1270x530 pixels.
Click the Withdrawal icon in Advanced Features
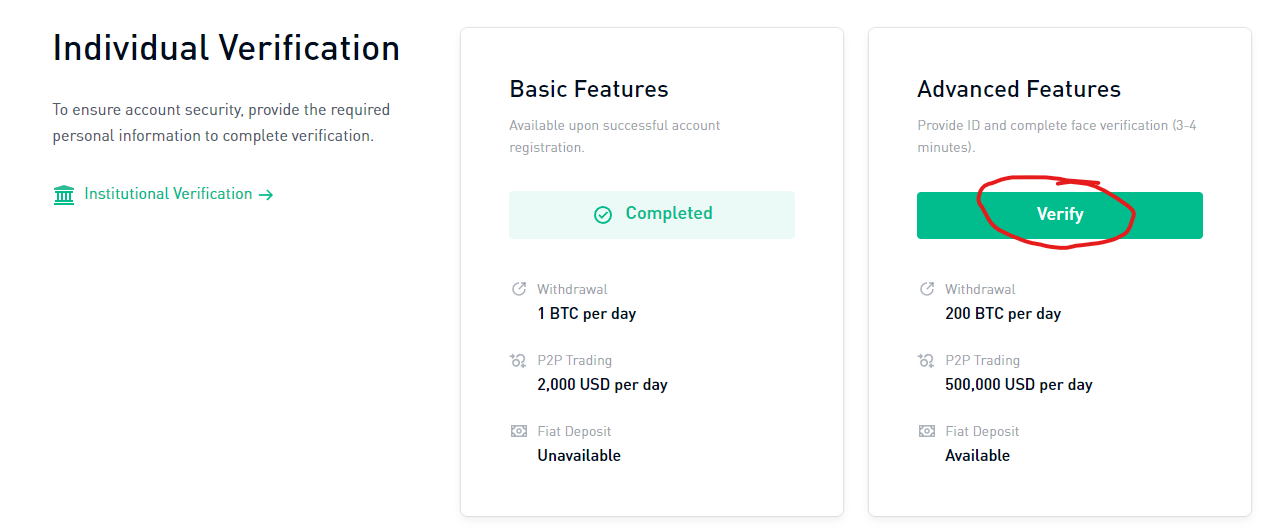tap(927, 289)
